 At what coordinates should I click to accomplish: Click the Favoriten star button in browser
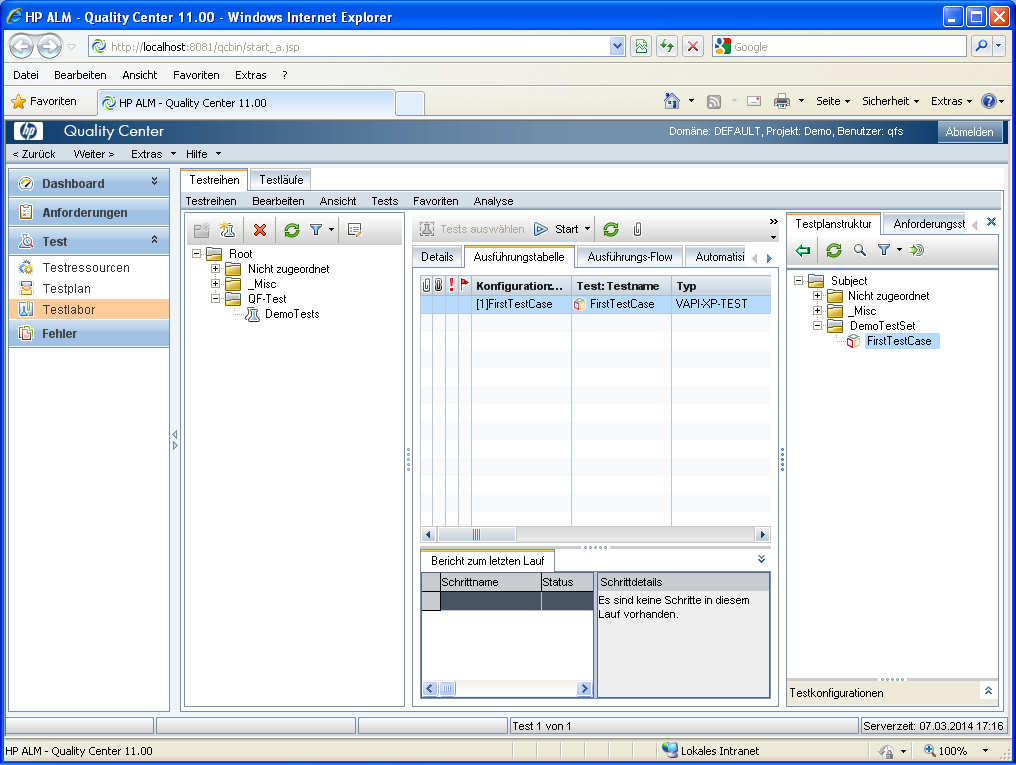pyautogui.click(x=45, y=101)
